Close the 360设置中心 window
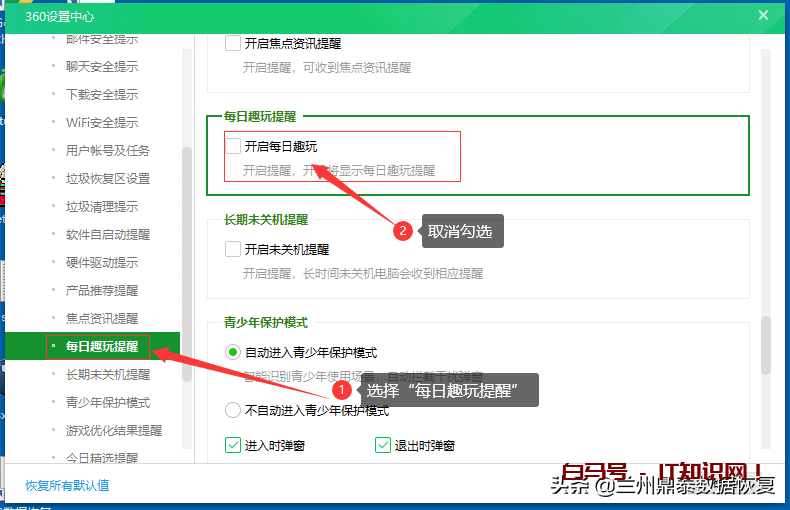 click(763, 15)
